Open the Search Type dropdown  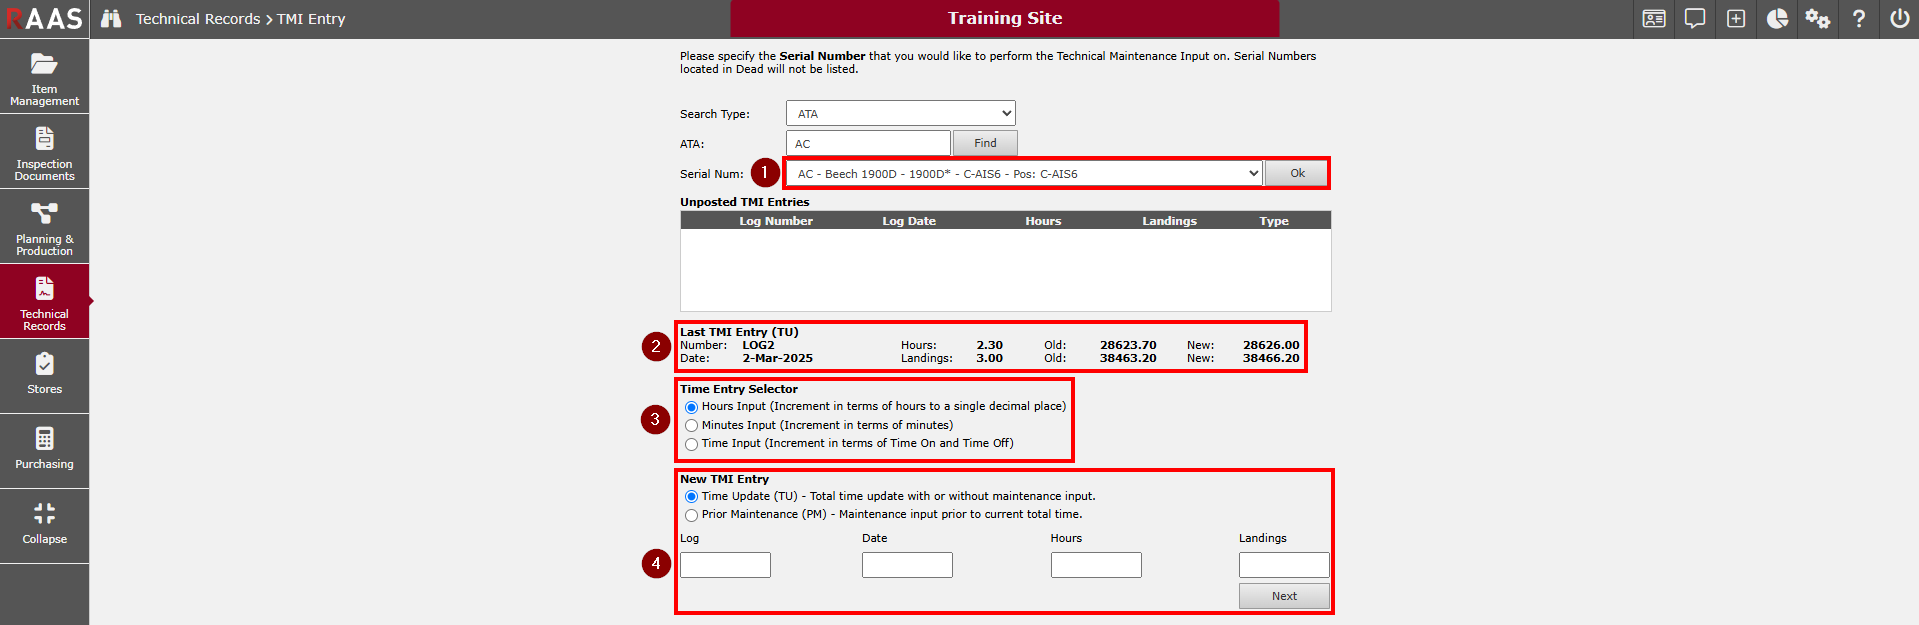(900, 114)
